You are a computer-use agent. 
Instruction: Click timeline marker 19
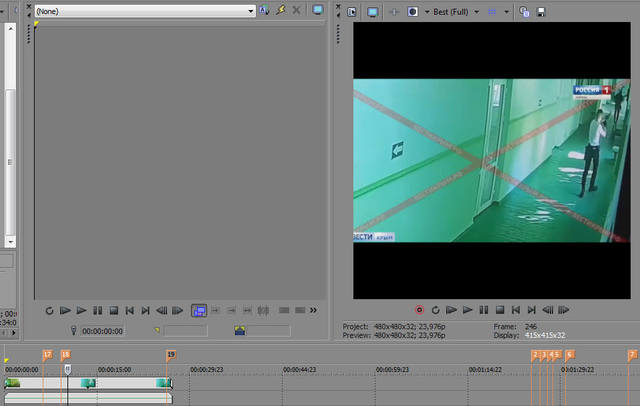[171, 355]
